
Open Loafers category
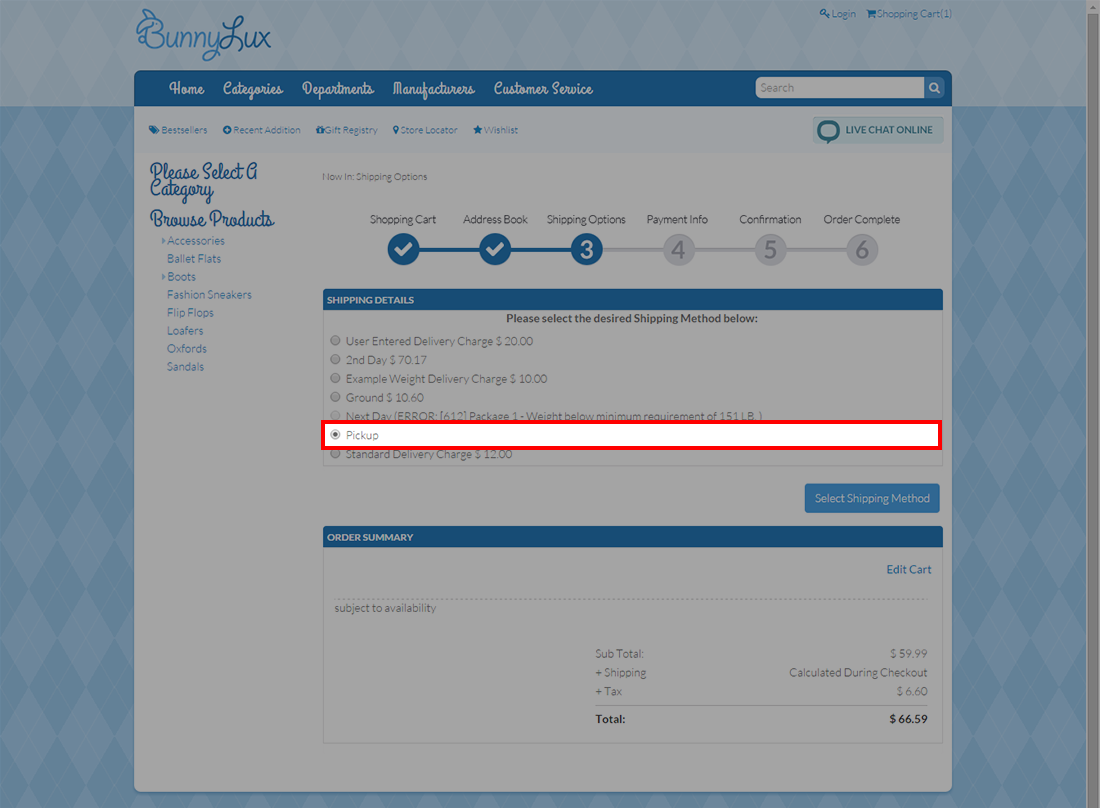185,330
